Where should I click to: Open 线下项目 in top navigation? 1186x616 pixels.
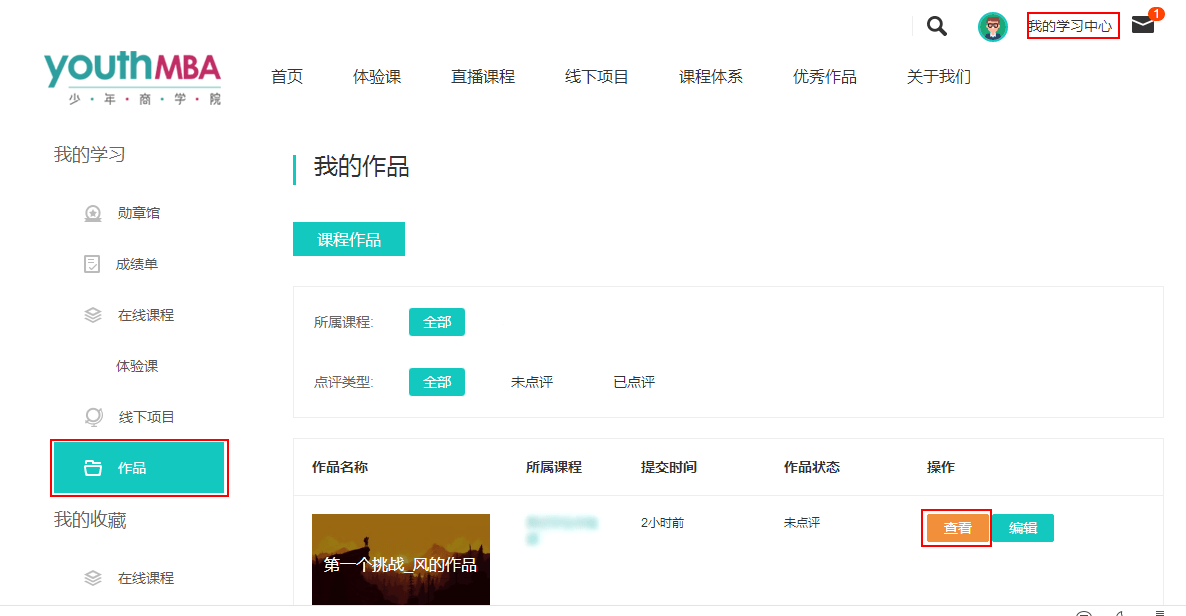[x=597, y=76]
